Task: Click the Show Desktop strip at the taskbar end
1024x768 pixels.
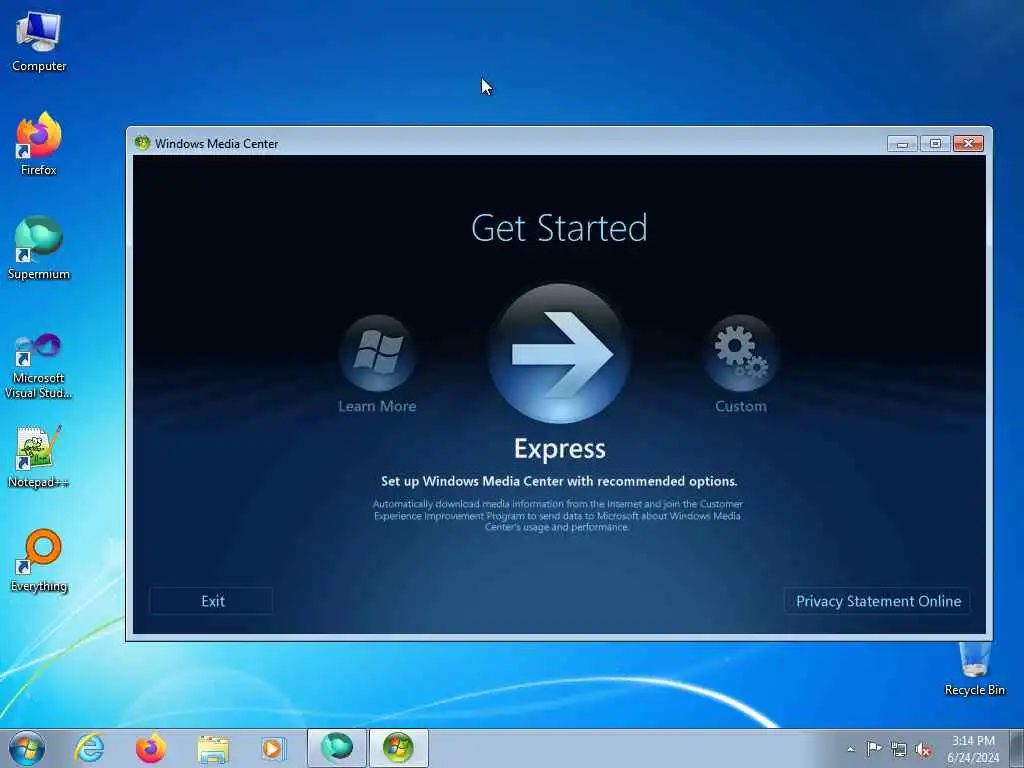Action: pos(1017,748)
